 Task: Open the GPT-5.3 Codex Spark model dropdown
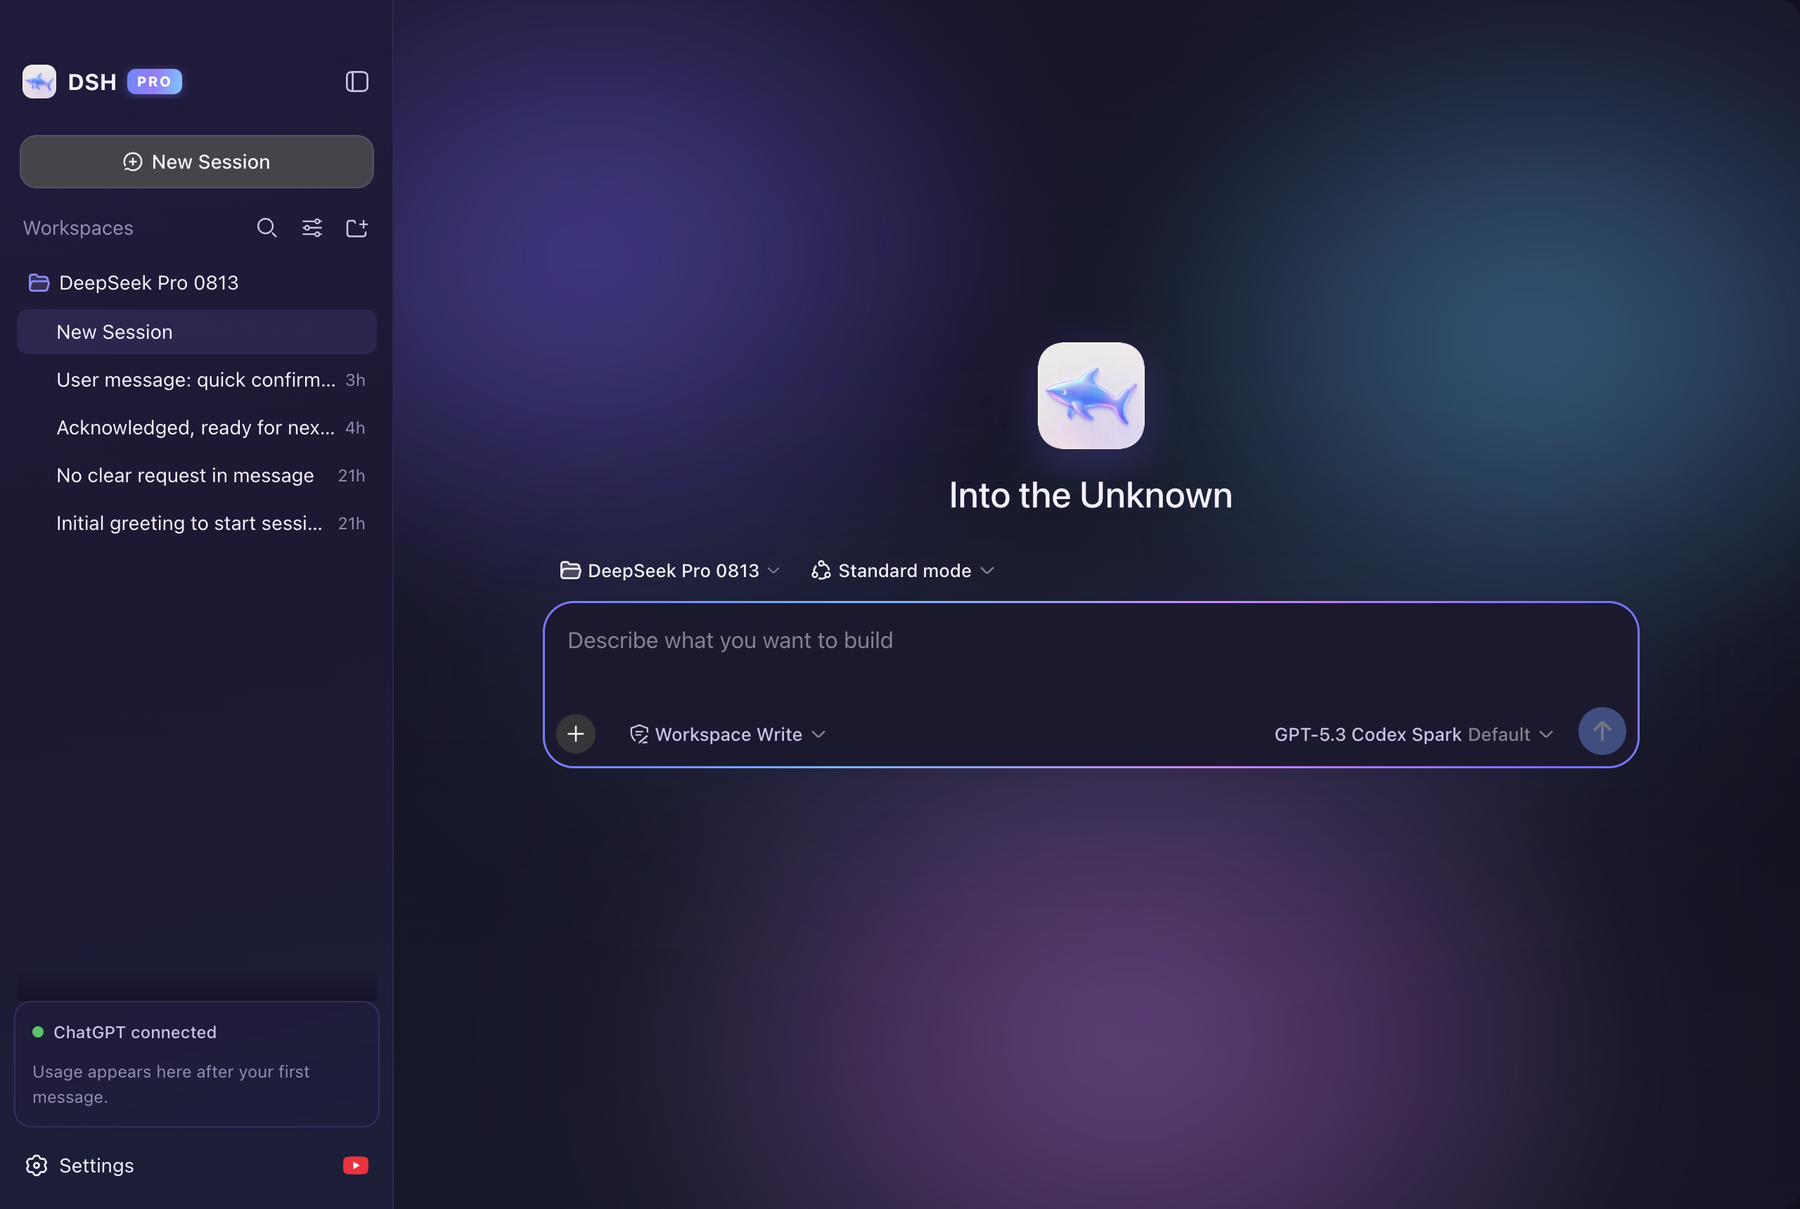pyautogui.click(x=1414, y=735)
